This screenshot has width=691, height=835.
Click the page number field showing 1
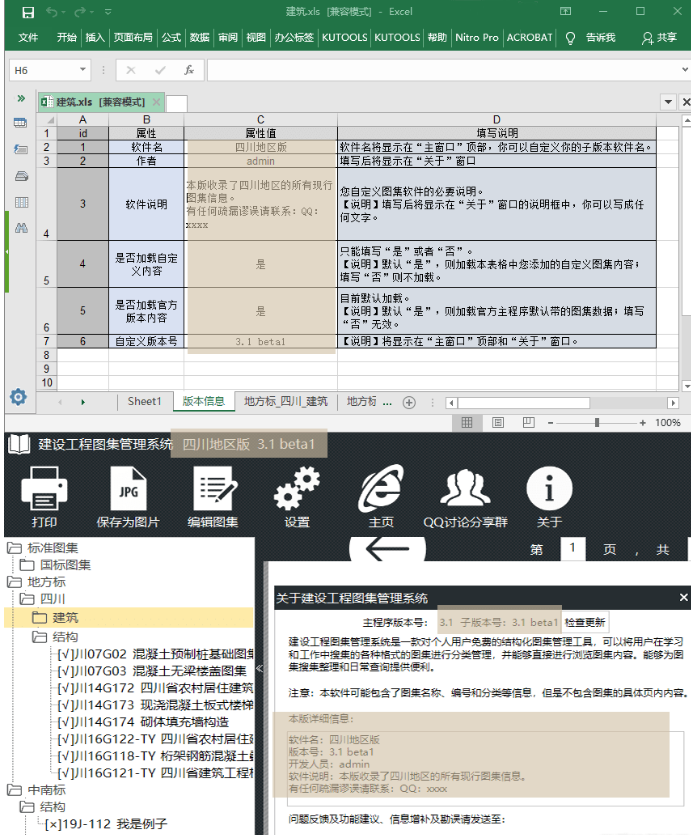pos(573,549)
